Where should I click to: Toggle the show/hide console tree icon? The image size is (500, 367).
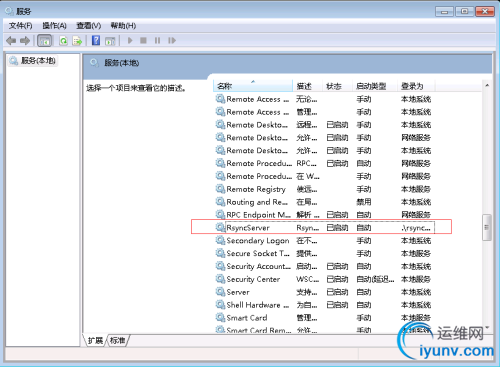tap(44, 41)
